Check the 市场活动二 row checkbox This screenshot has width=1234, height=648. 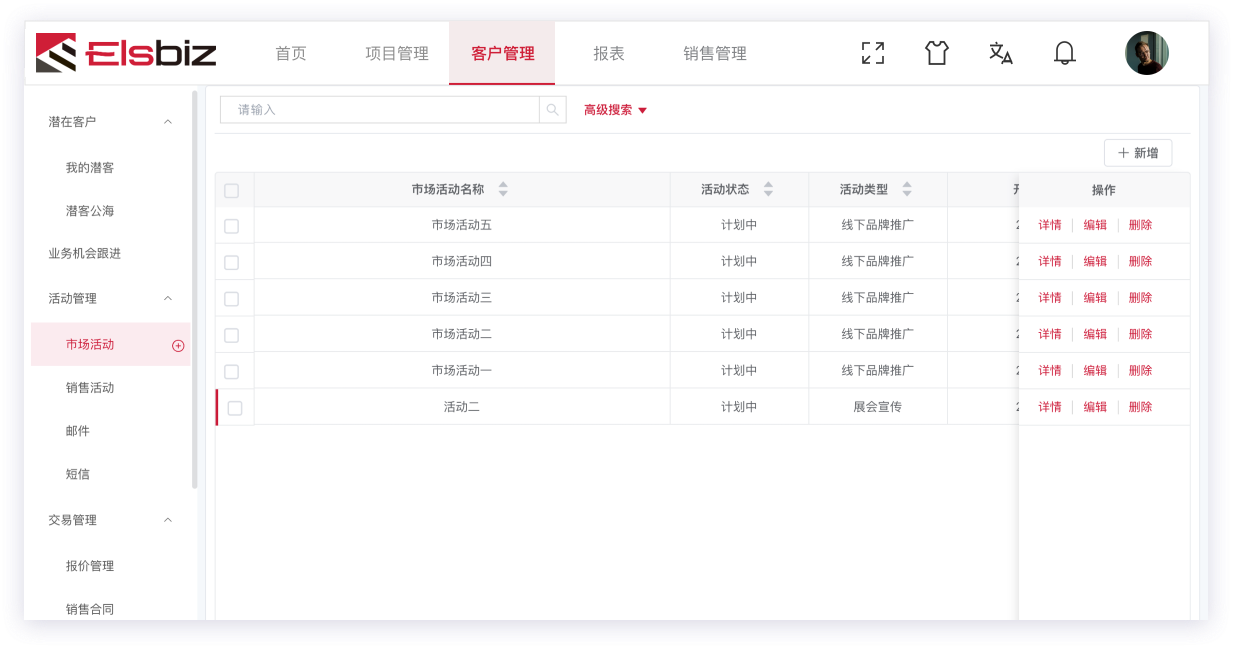point(232,335)
